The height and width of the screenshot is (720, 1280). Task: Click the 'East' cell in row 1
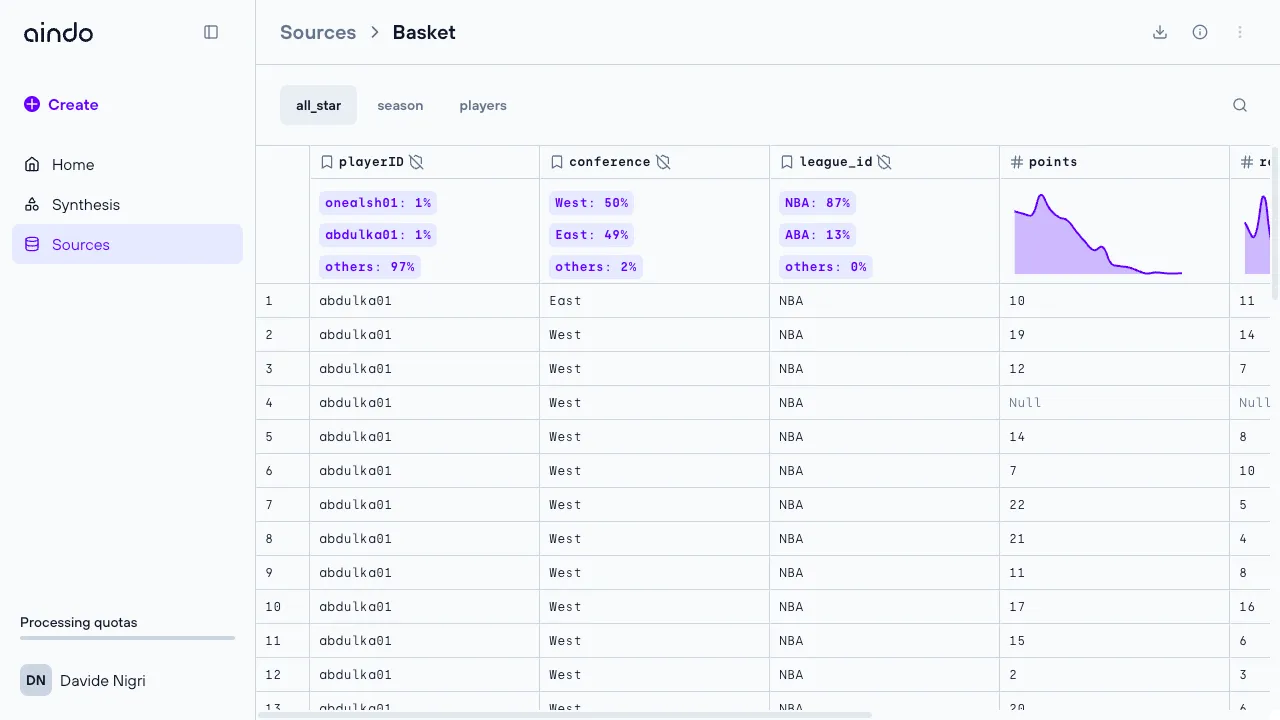tap(655, 301)
